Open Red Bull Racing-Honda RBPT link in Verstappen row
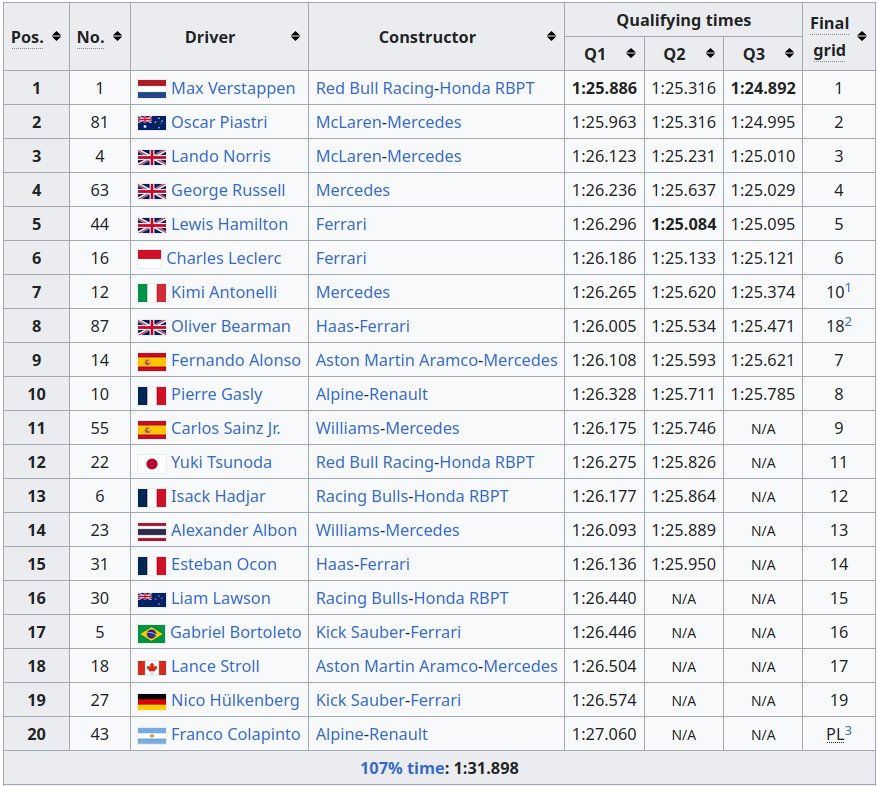This screenshot has width=878, height=786. pos(425,88)
